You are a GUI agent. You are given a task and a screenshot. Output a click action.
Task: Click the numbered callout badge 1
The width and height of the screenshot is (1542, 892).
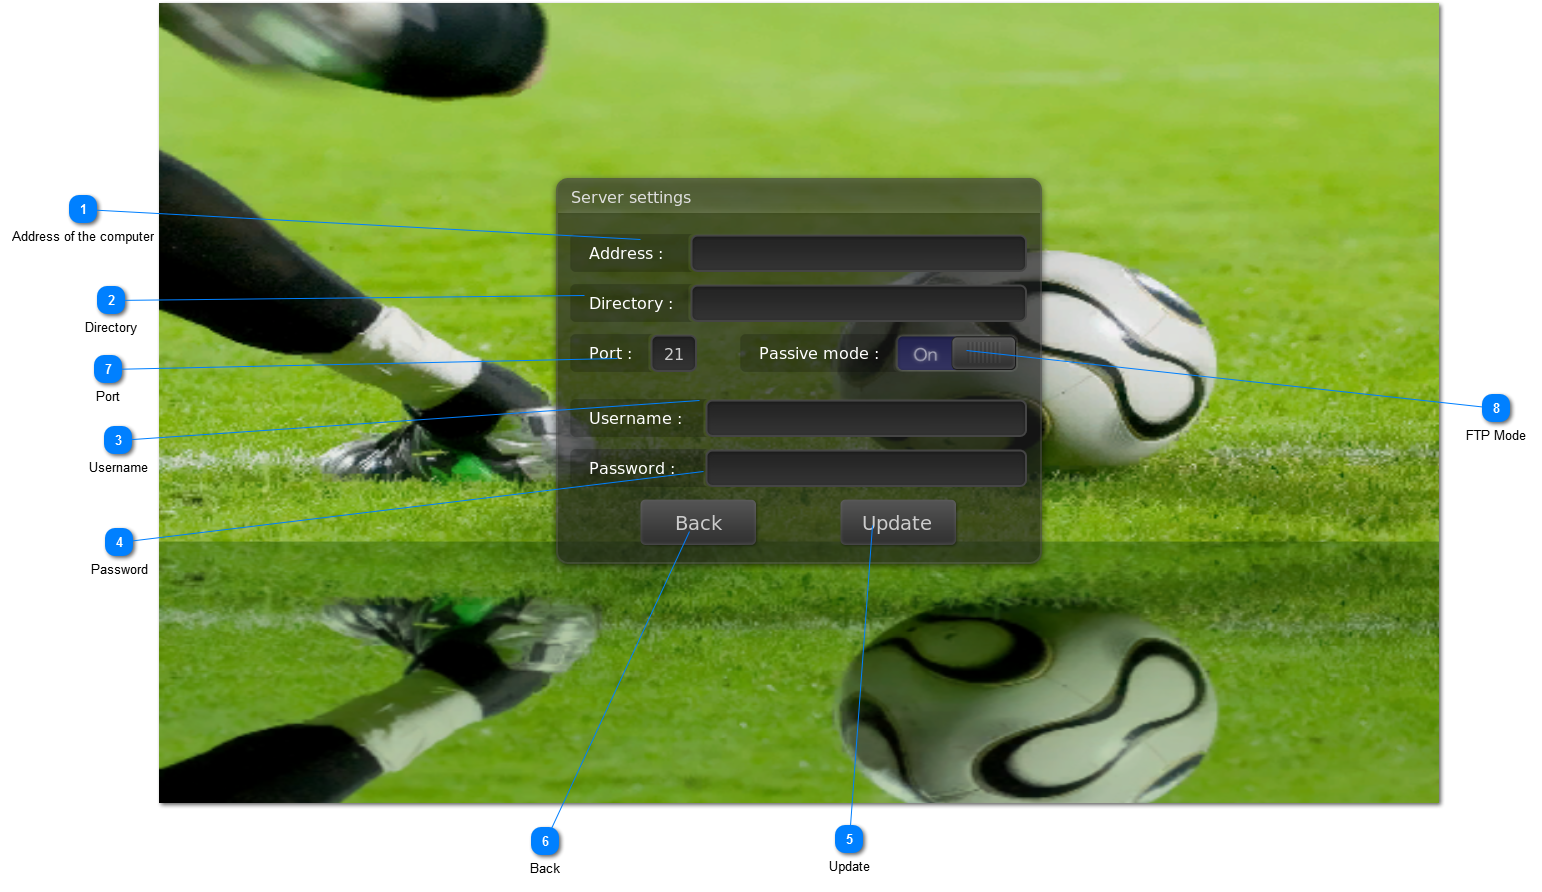pos(83,210)
